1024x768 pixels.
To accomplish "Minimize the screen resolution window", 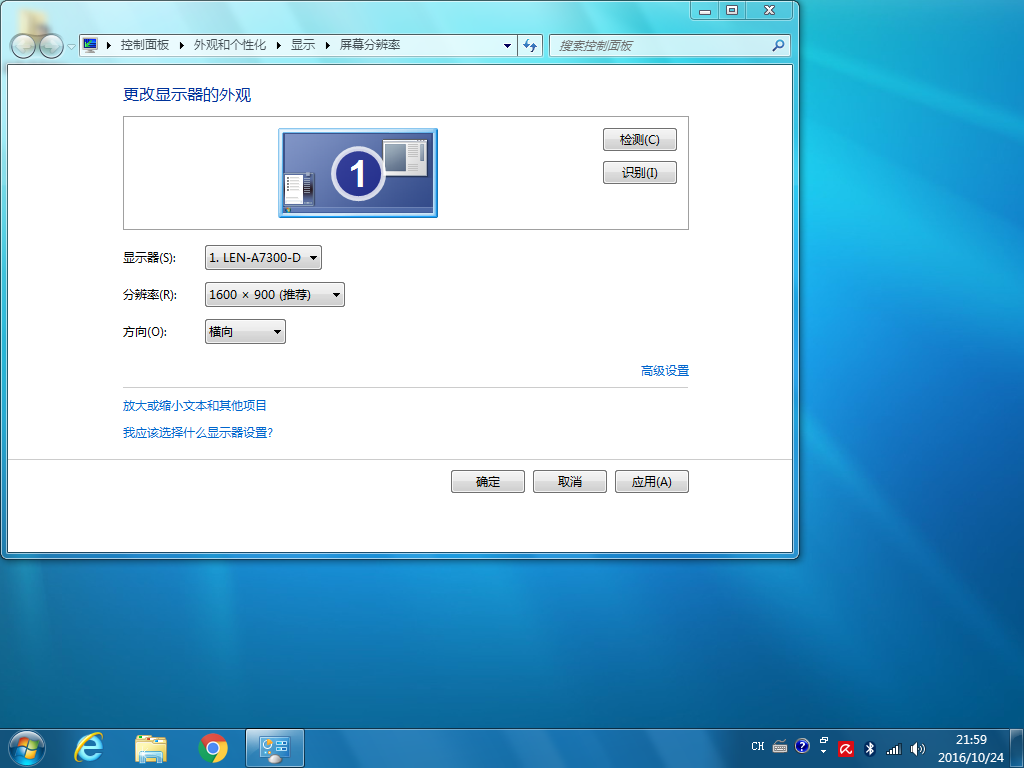I will click(x=705, y=10).
